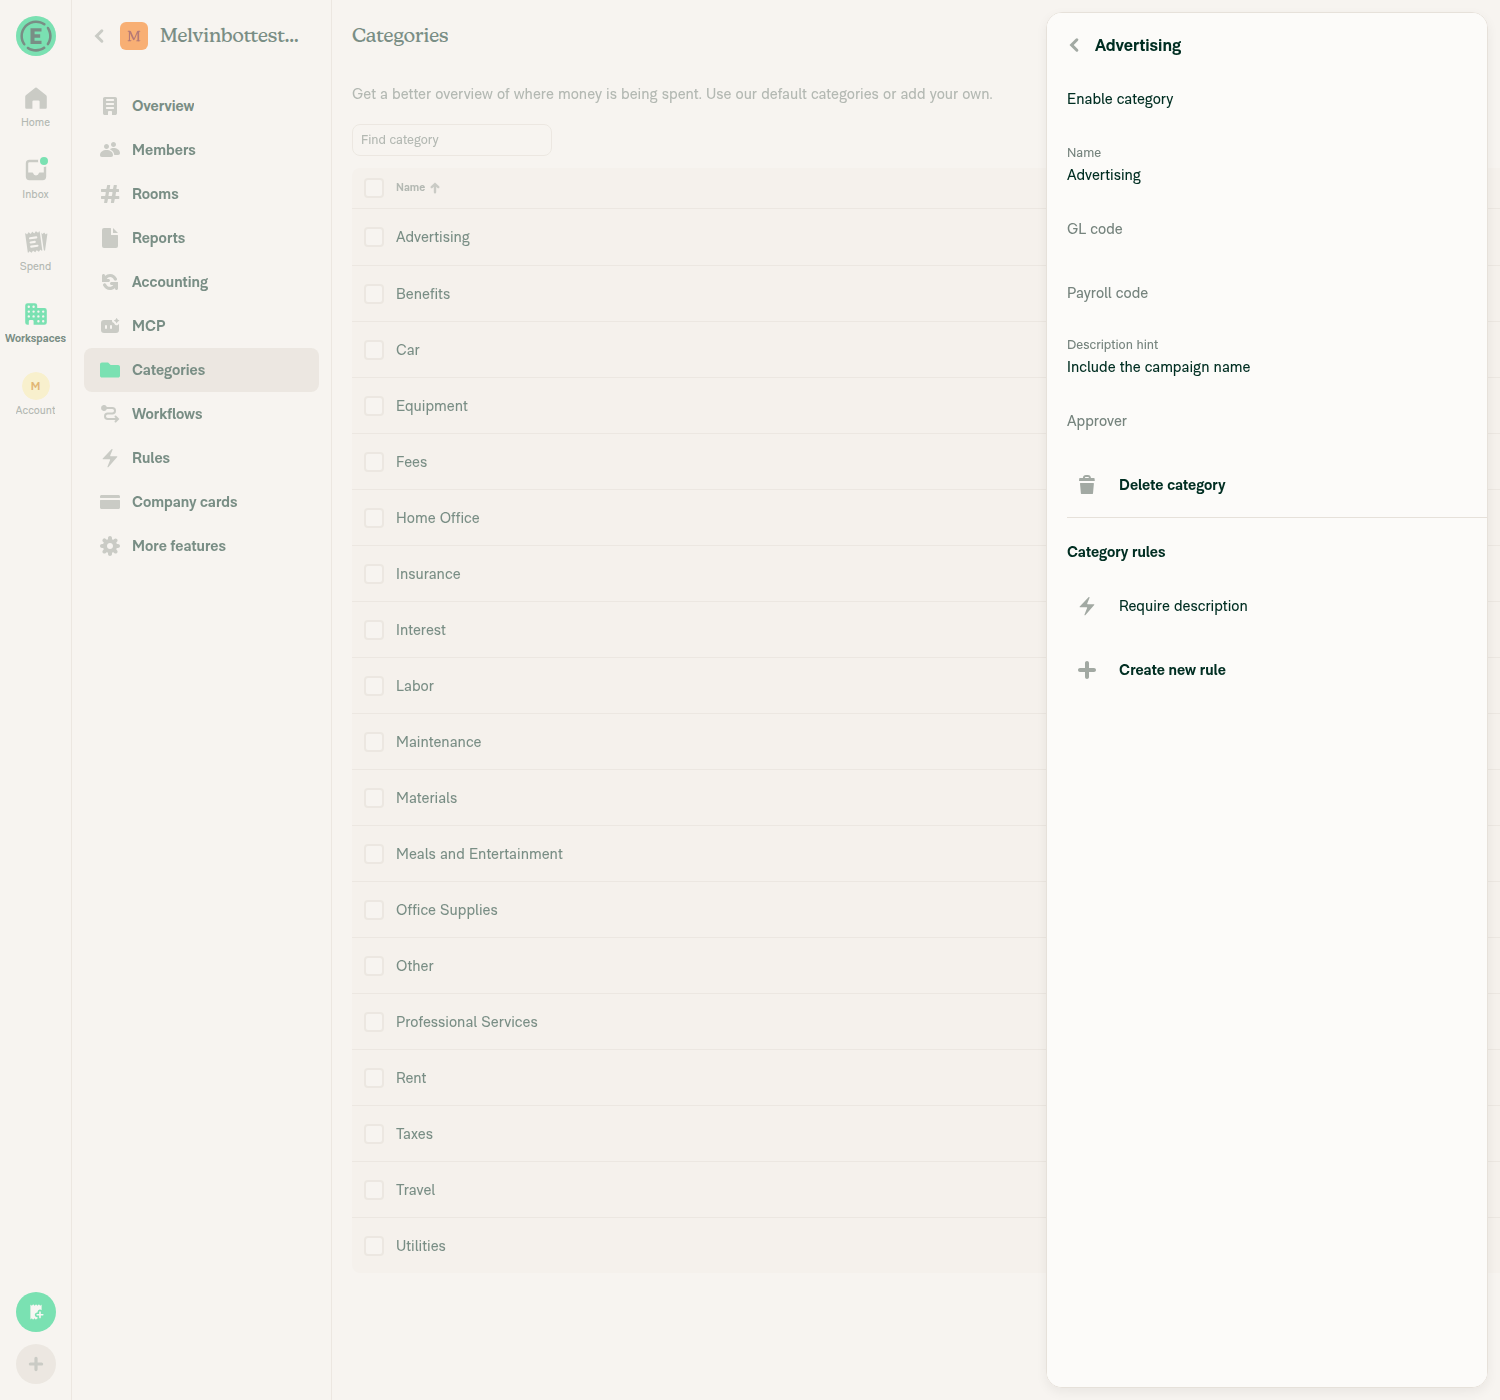Click the Create new rule plus icon

pos(1087,670)
